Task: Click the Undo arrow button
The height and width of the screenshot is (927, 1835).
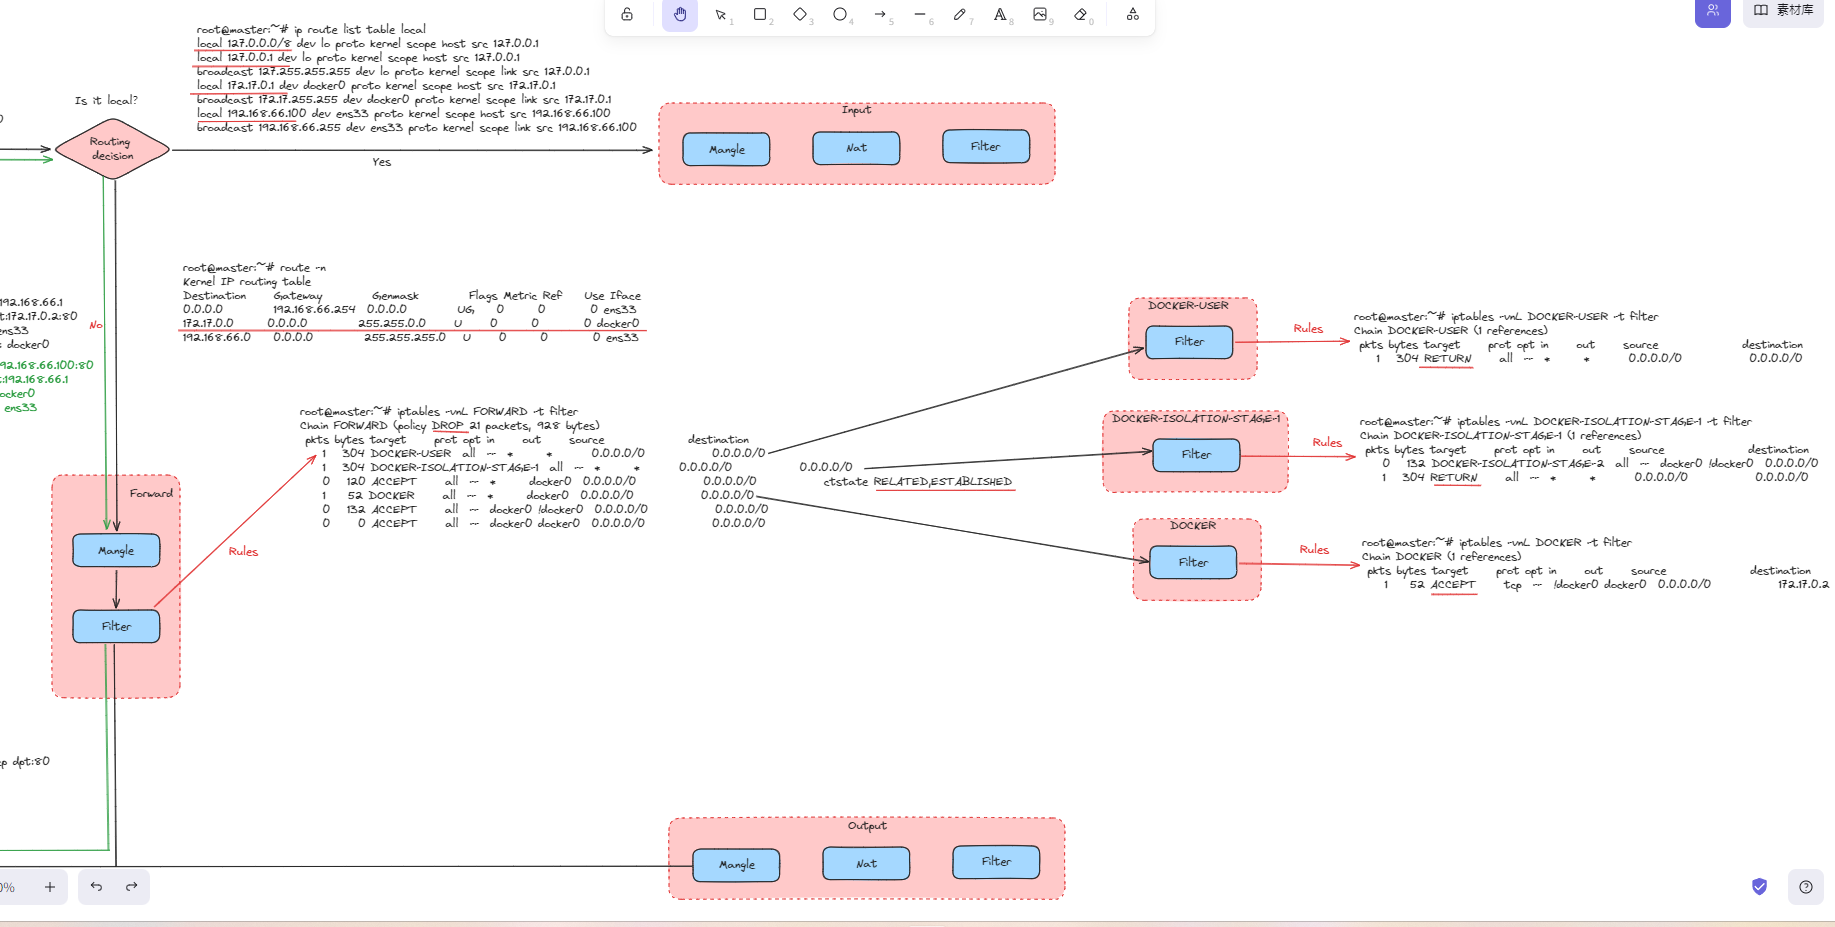Action: 96,887
